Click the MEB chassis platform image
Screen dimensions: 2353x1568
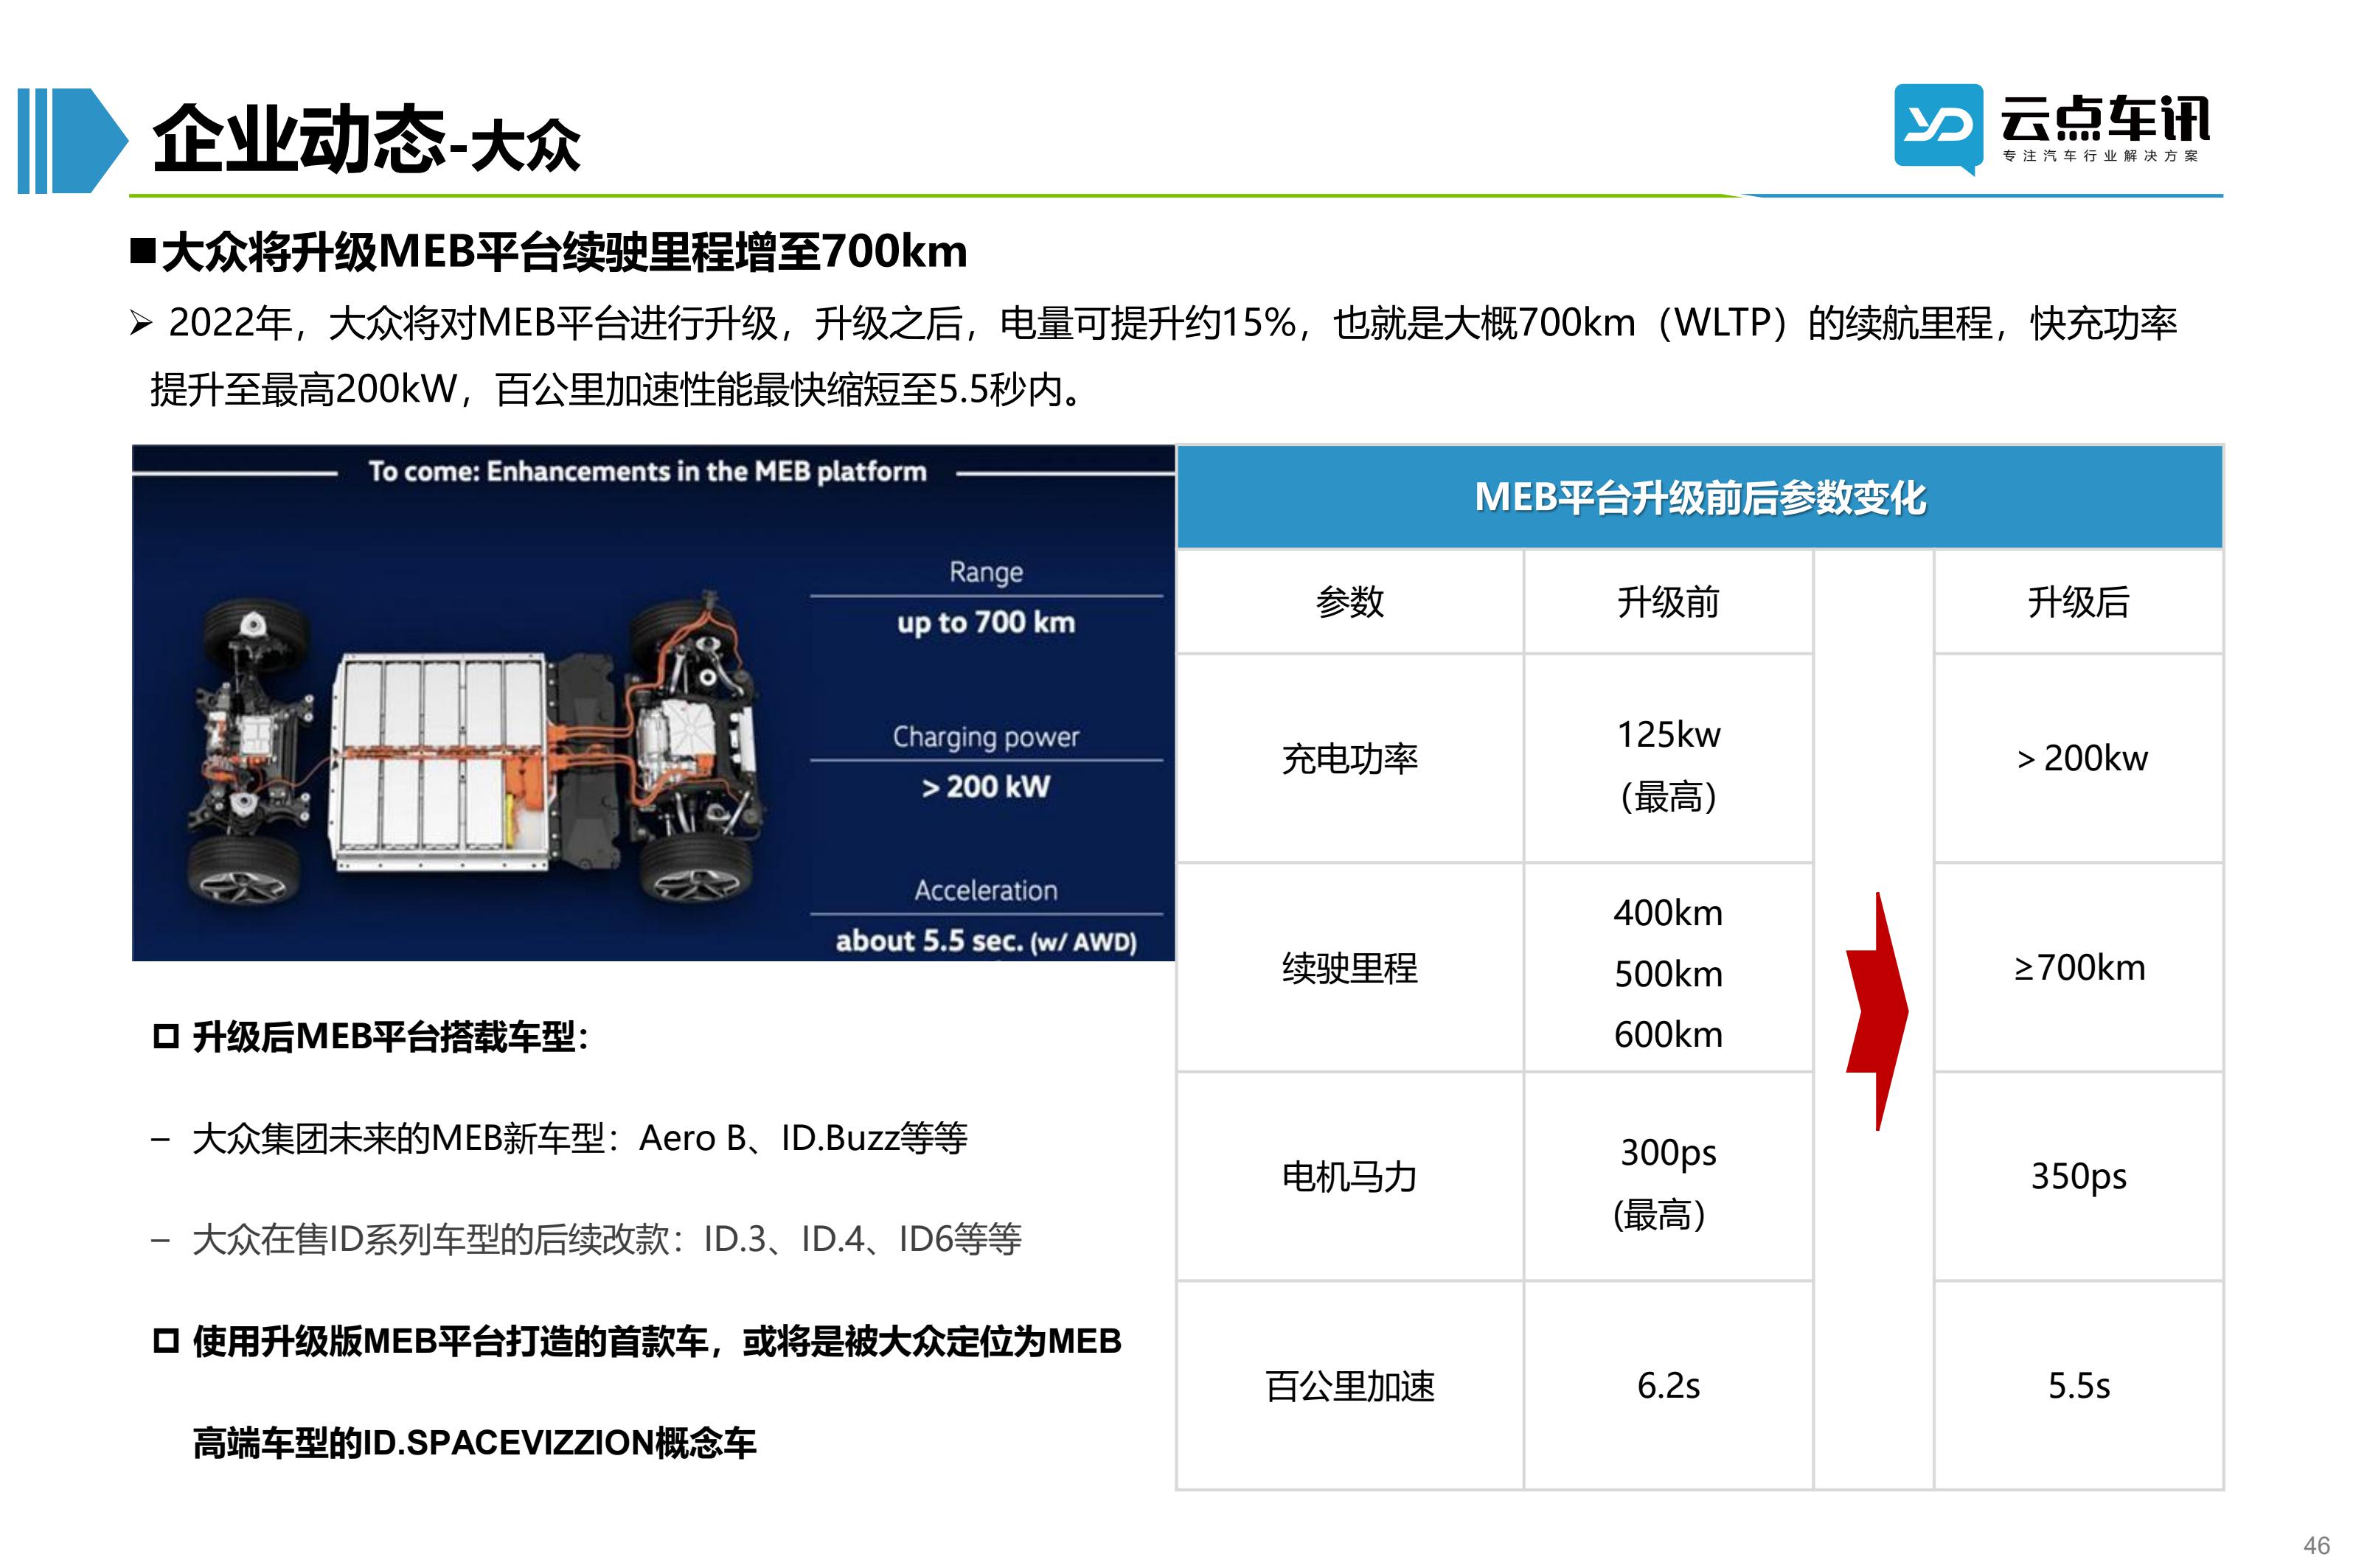pyautogui.click(x=653, y=703)
